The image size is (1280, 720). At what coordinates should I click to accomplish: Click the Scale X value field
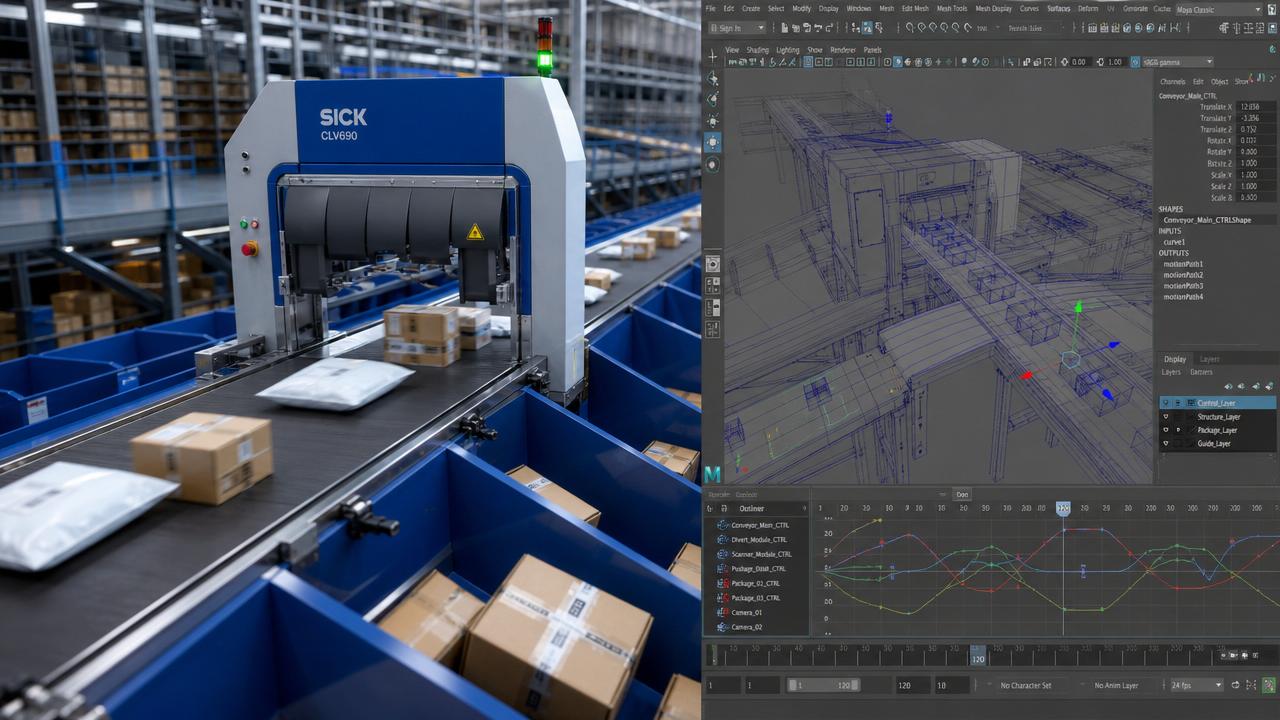[x=1256, y=174]
